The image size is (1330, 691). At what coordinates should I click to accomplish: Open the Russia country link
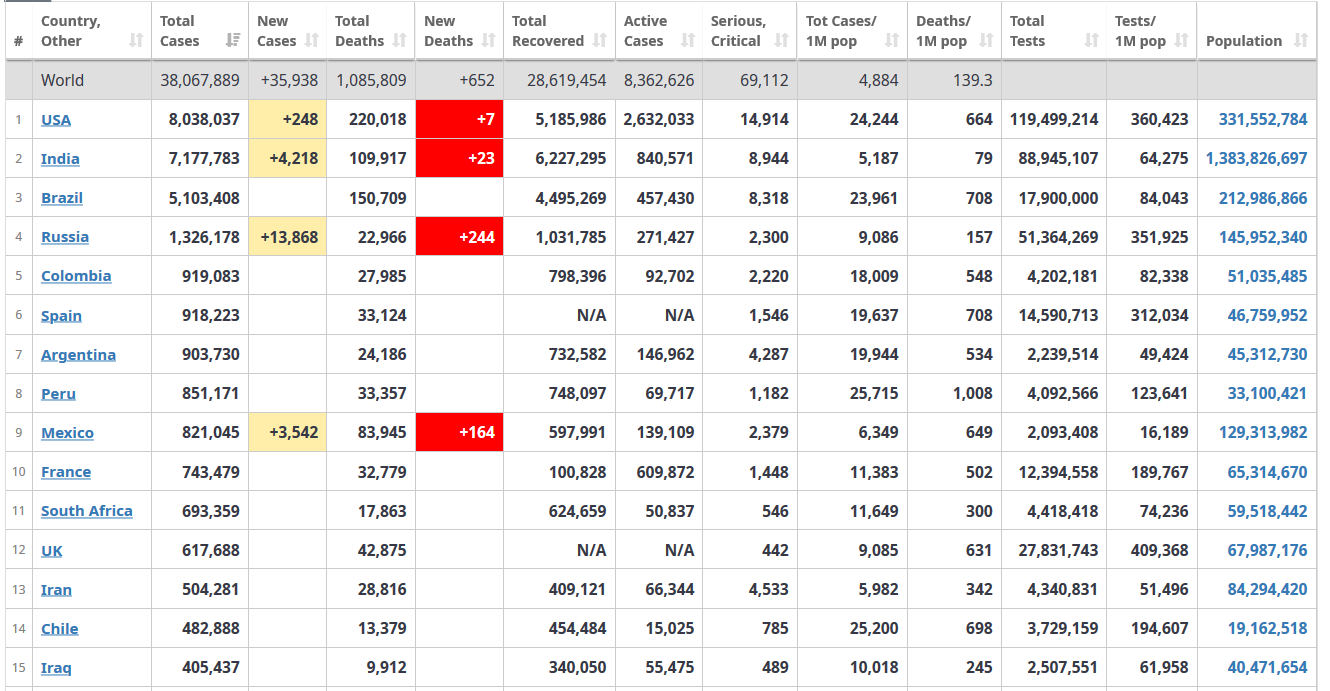click(x=65, y=237)
